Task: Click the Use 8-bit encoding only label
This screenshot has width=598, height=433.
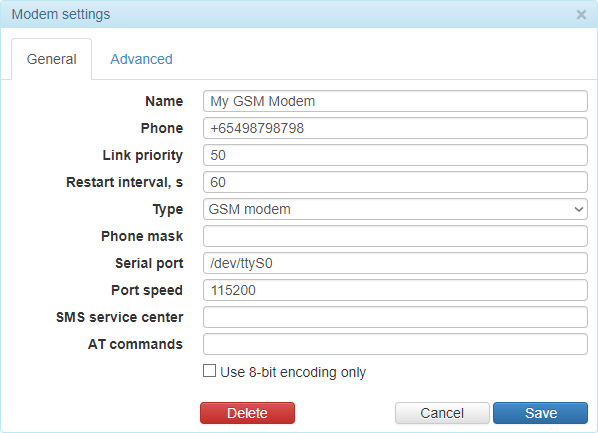Action: (293, 372)
